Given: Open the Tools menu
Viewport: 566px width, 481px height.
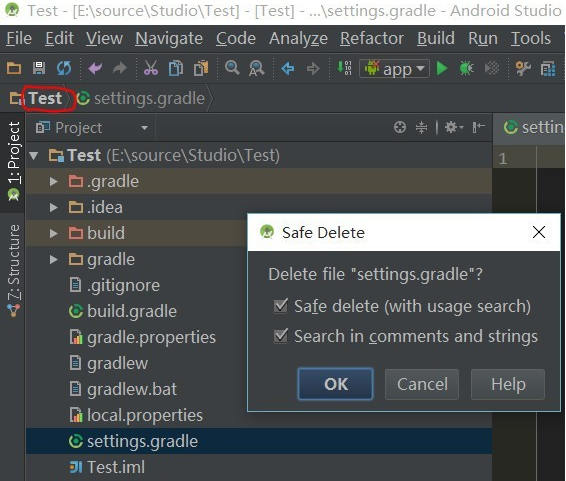Looking at the screenshot, I should pos(531,38).
